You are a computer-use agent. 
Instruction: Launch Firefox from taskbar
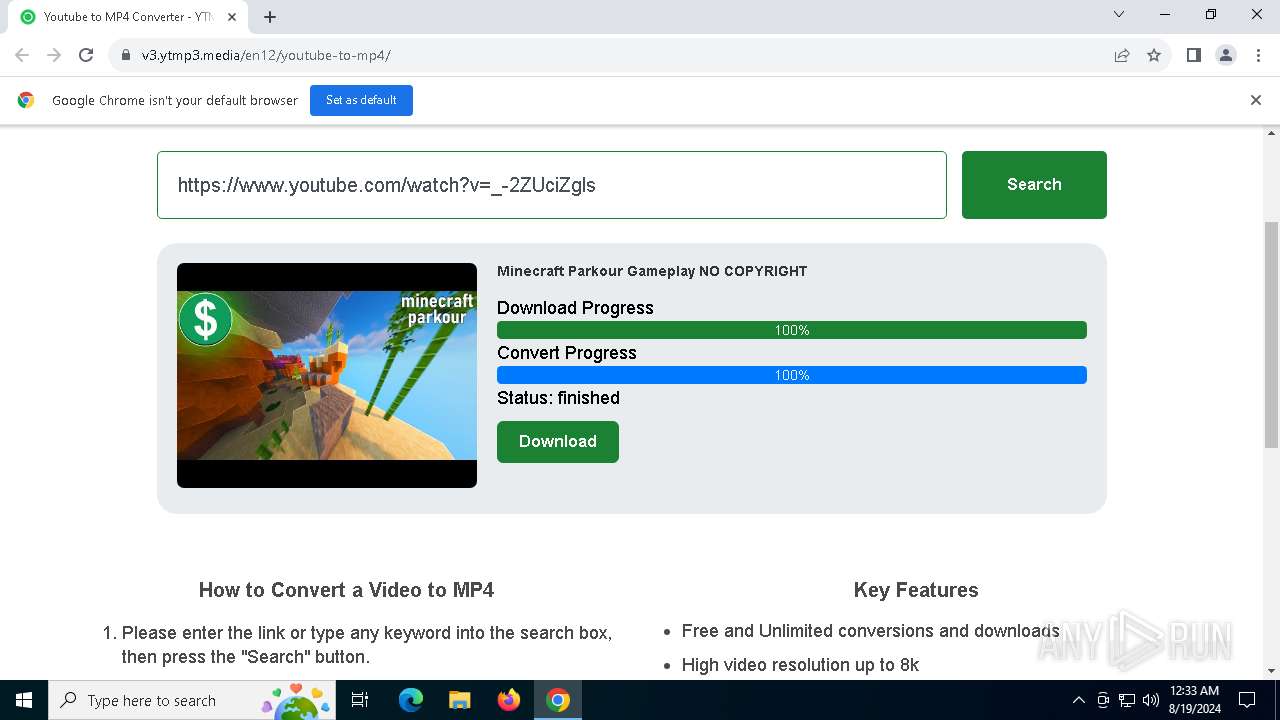(x=509, y=700)
